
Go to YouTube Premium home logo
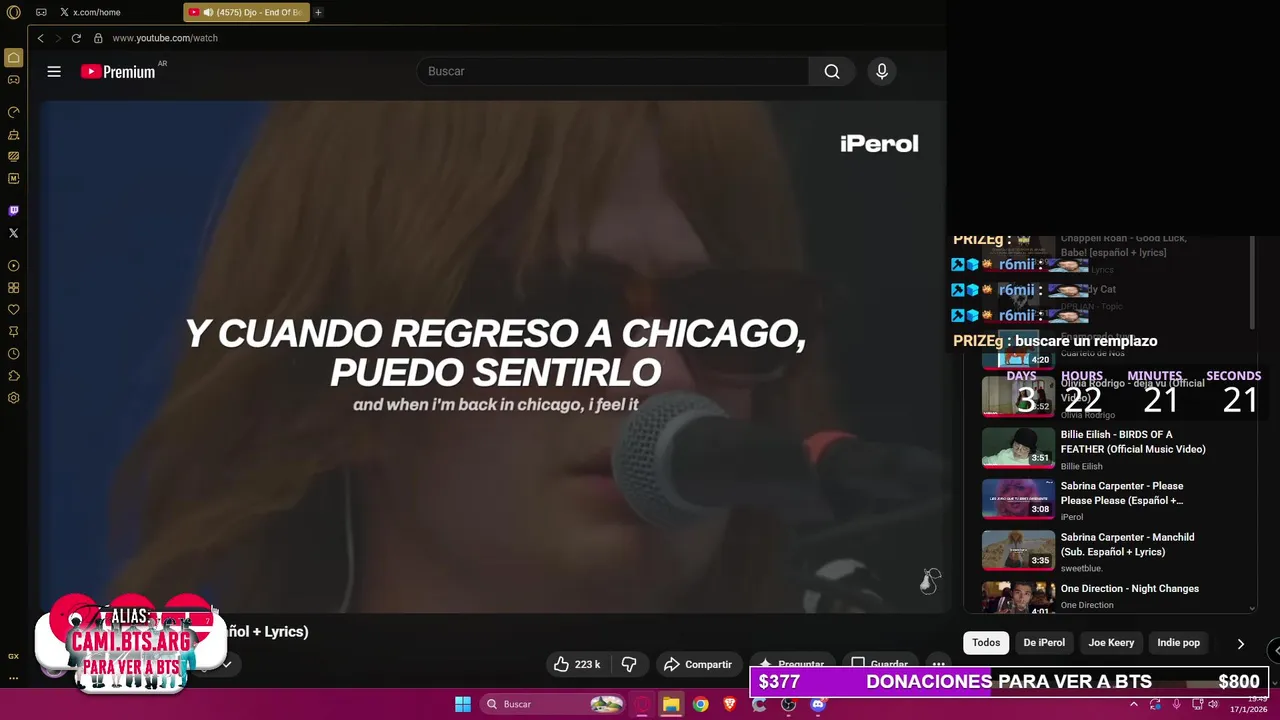[118, 71]
